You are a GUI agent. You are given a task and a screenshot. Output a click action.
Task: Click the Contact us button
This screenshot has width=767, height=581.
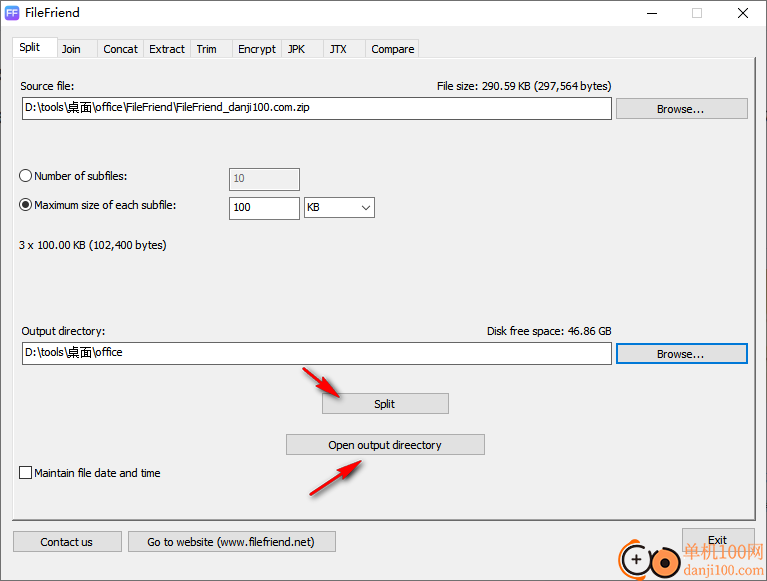(x=67, y=541)
